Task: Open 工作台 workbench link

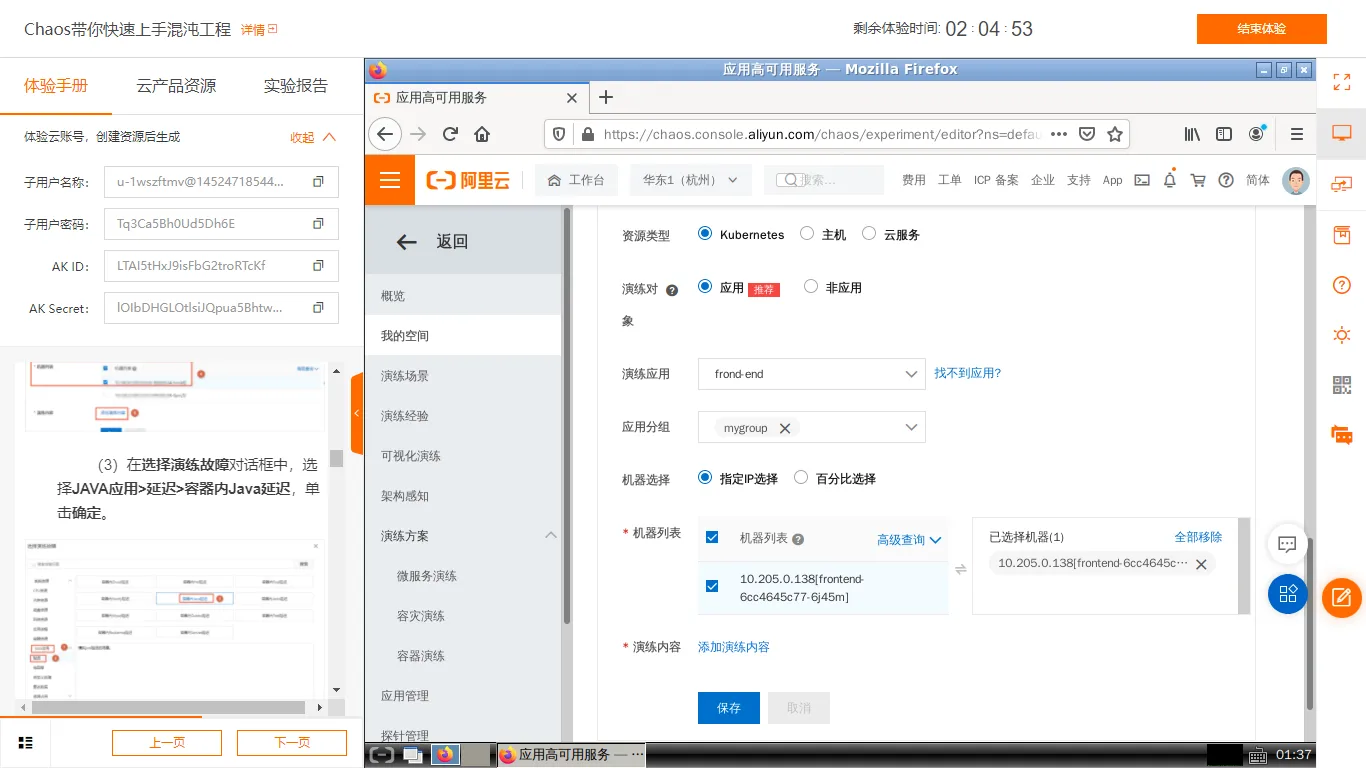Action: [577, 180]
